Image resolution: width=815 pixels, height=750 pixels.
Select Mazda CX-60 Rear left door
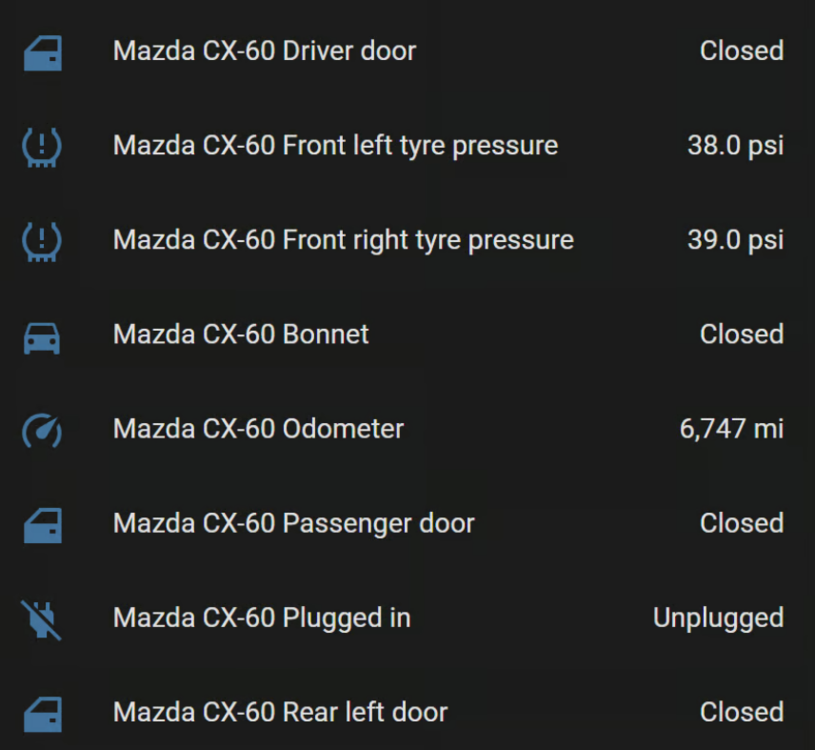tap(280, 712)
